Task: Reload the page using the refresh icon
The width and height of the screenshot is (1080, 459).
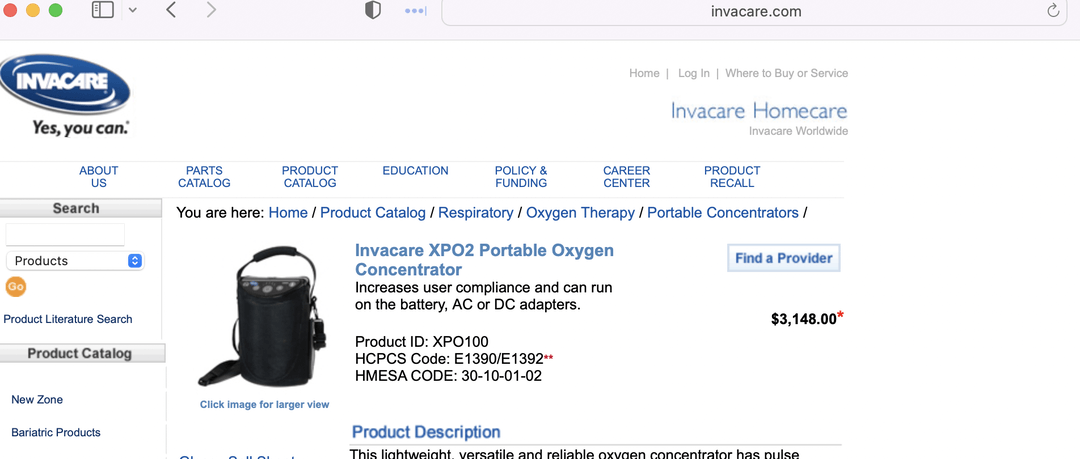Action: click(1053, 12)
